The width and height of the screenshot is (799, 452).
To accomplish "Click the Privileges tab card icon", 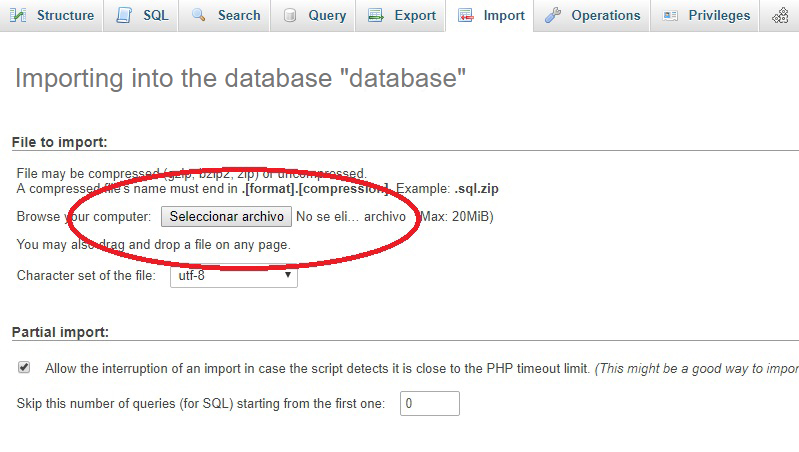I will 670,15.
